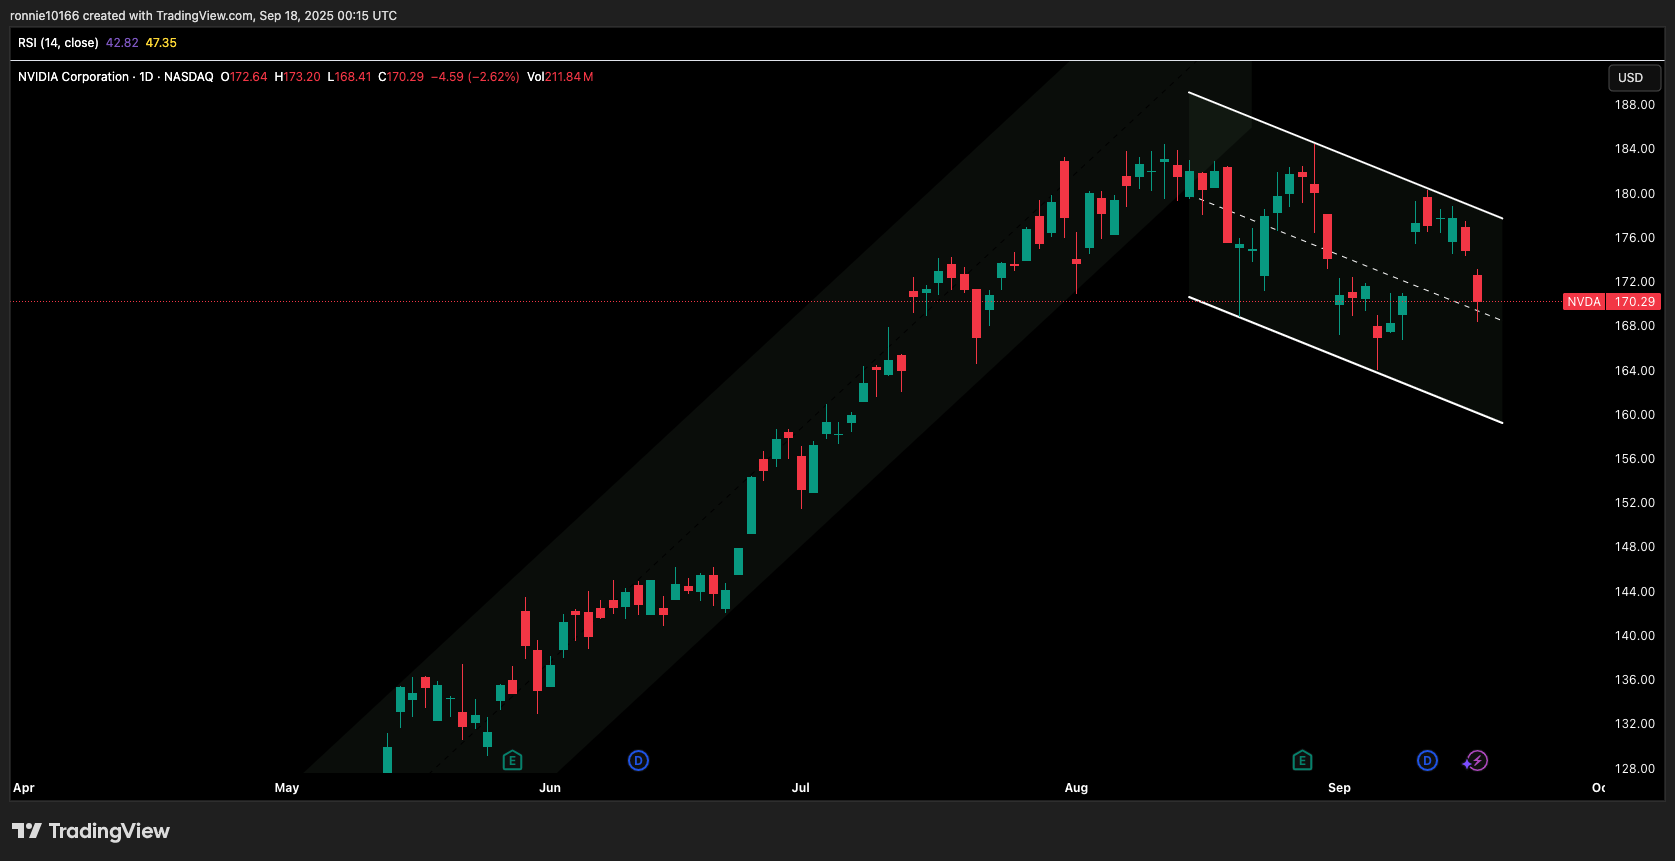
Task: Click the 188.00 price axis label
Action: 1635,105
